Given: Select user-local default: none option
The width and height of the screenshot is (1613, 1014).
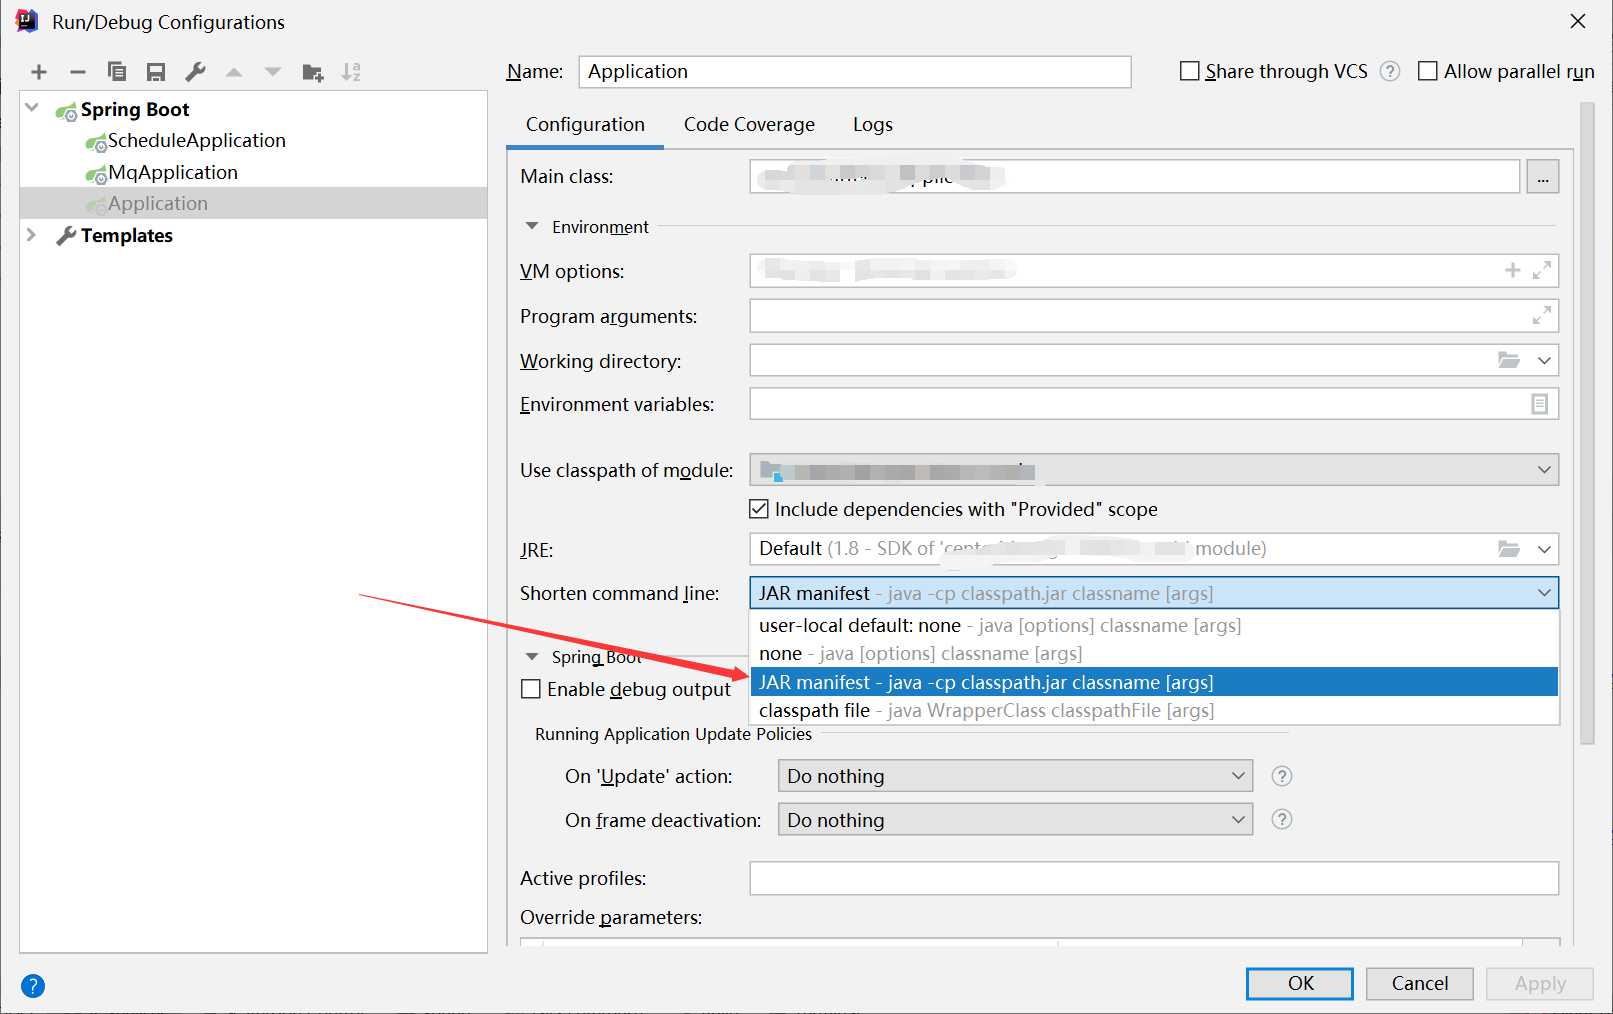Looking at the screenshot, I should [1154, 625].
